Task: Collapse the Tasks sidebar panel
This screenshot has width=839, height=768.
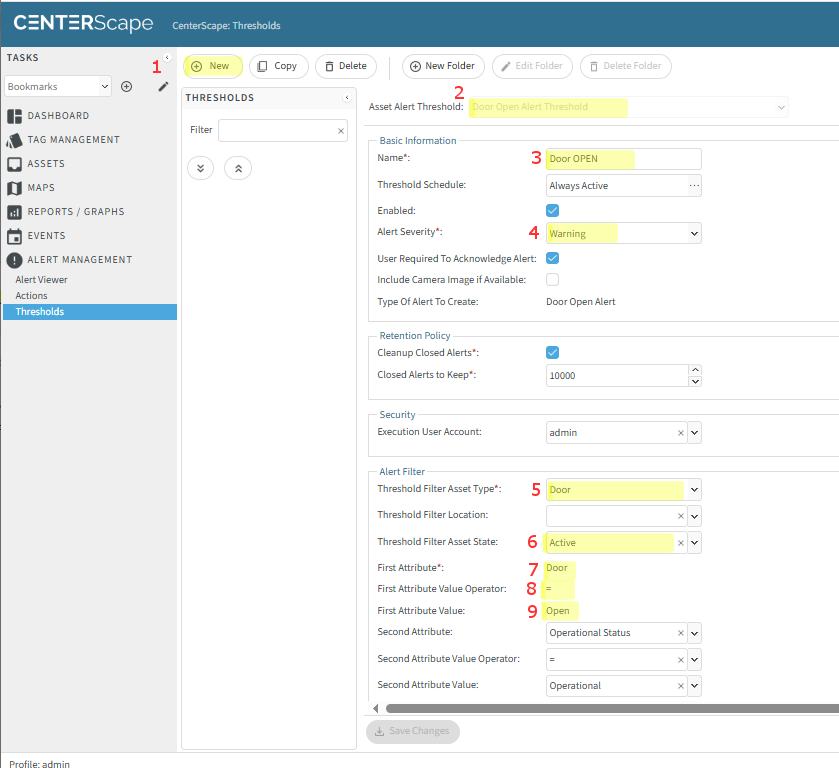Action: coord(167,58)
